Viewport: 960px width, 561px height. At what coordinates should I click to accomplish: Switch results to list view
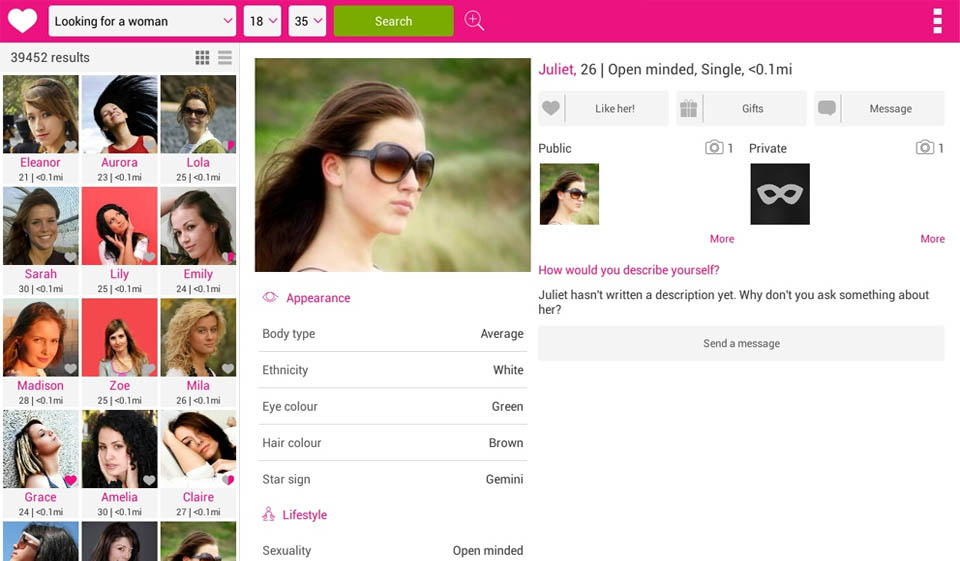tap(225, 58)
